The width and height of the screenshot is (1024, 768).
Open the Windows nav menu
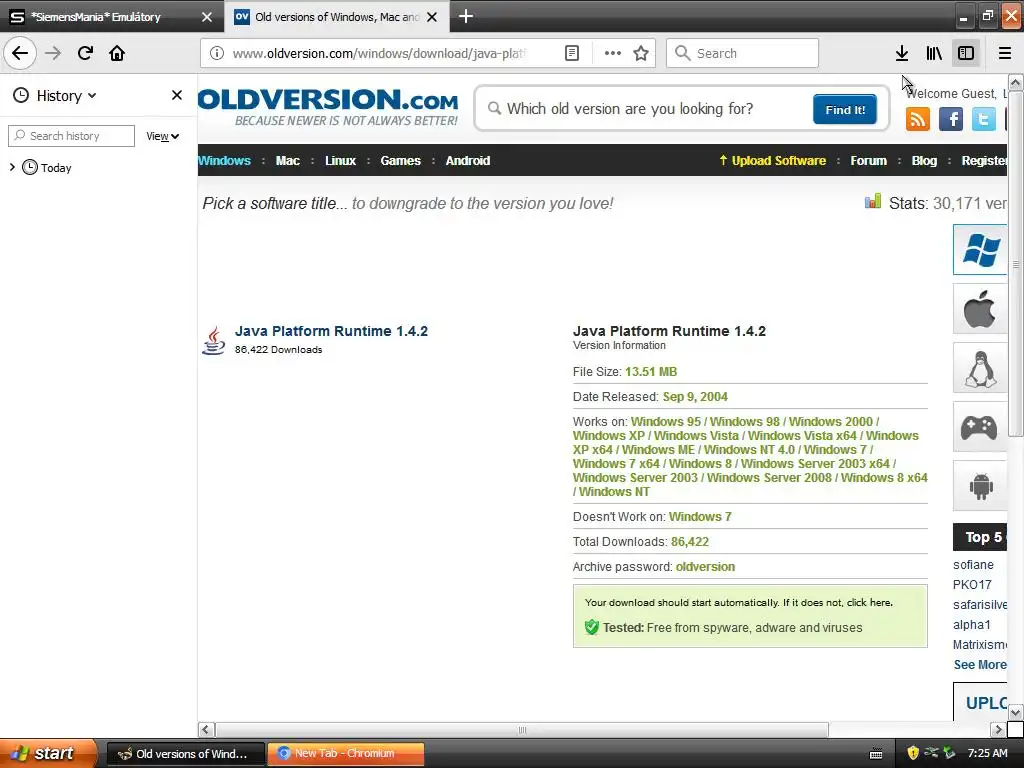(224, 161)
